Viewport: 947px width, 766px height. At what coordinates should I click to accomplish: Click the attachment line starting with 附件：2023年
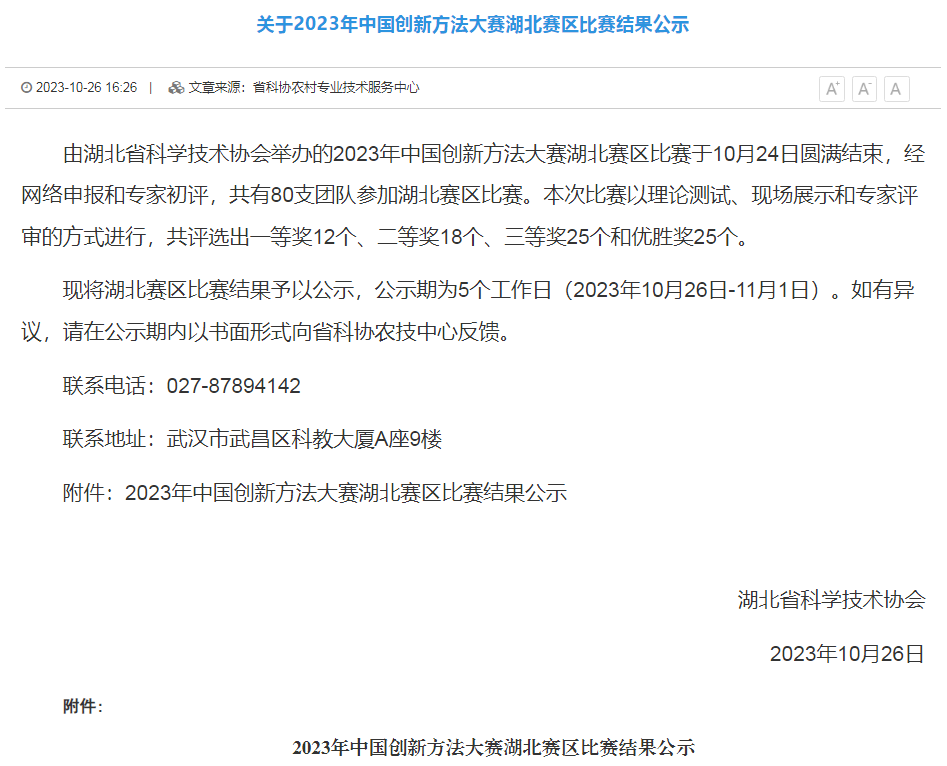pos(315,492)
